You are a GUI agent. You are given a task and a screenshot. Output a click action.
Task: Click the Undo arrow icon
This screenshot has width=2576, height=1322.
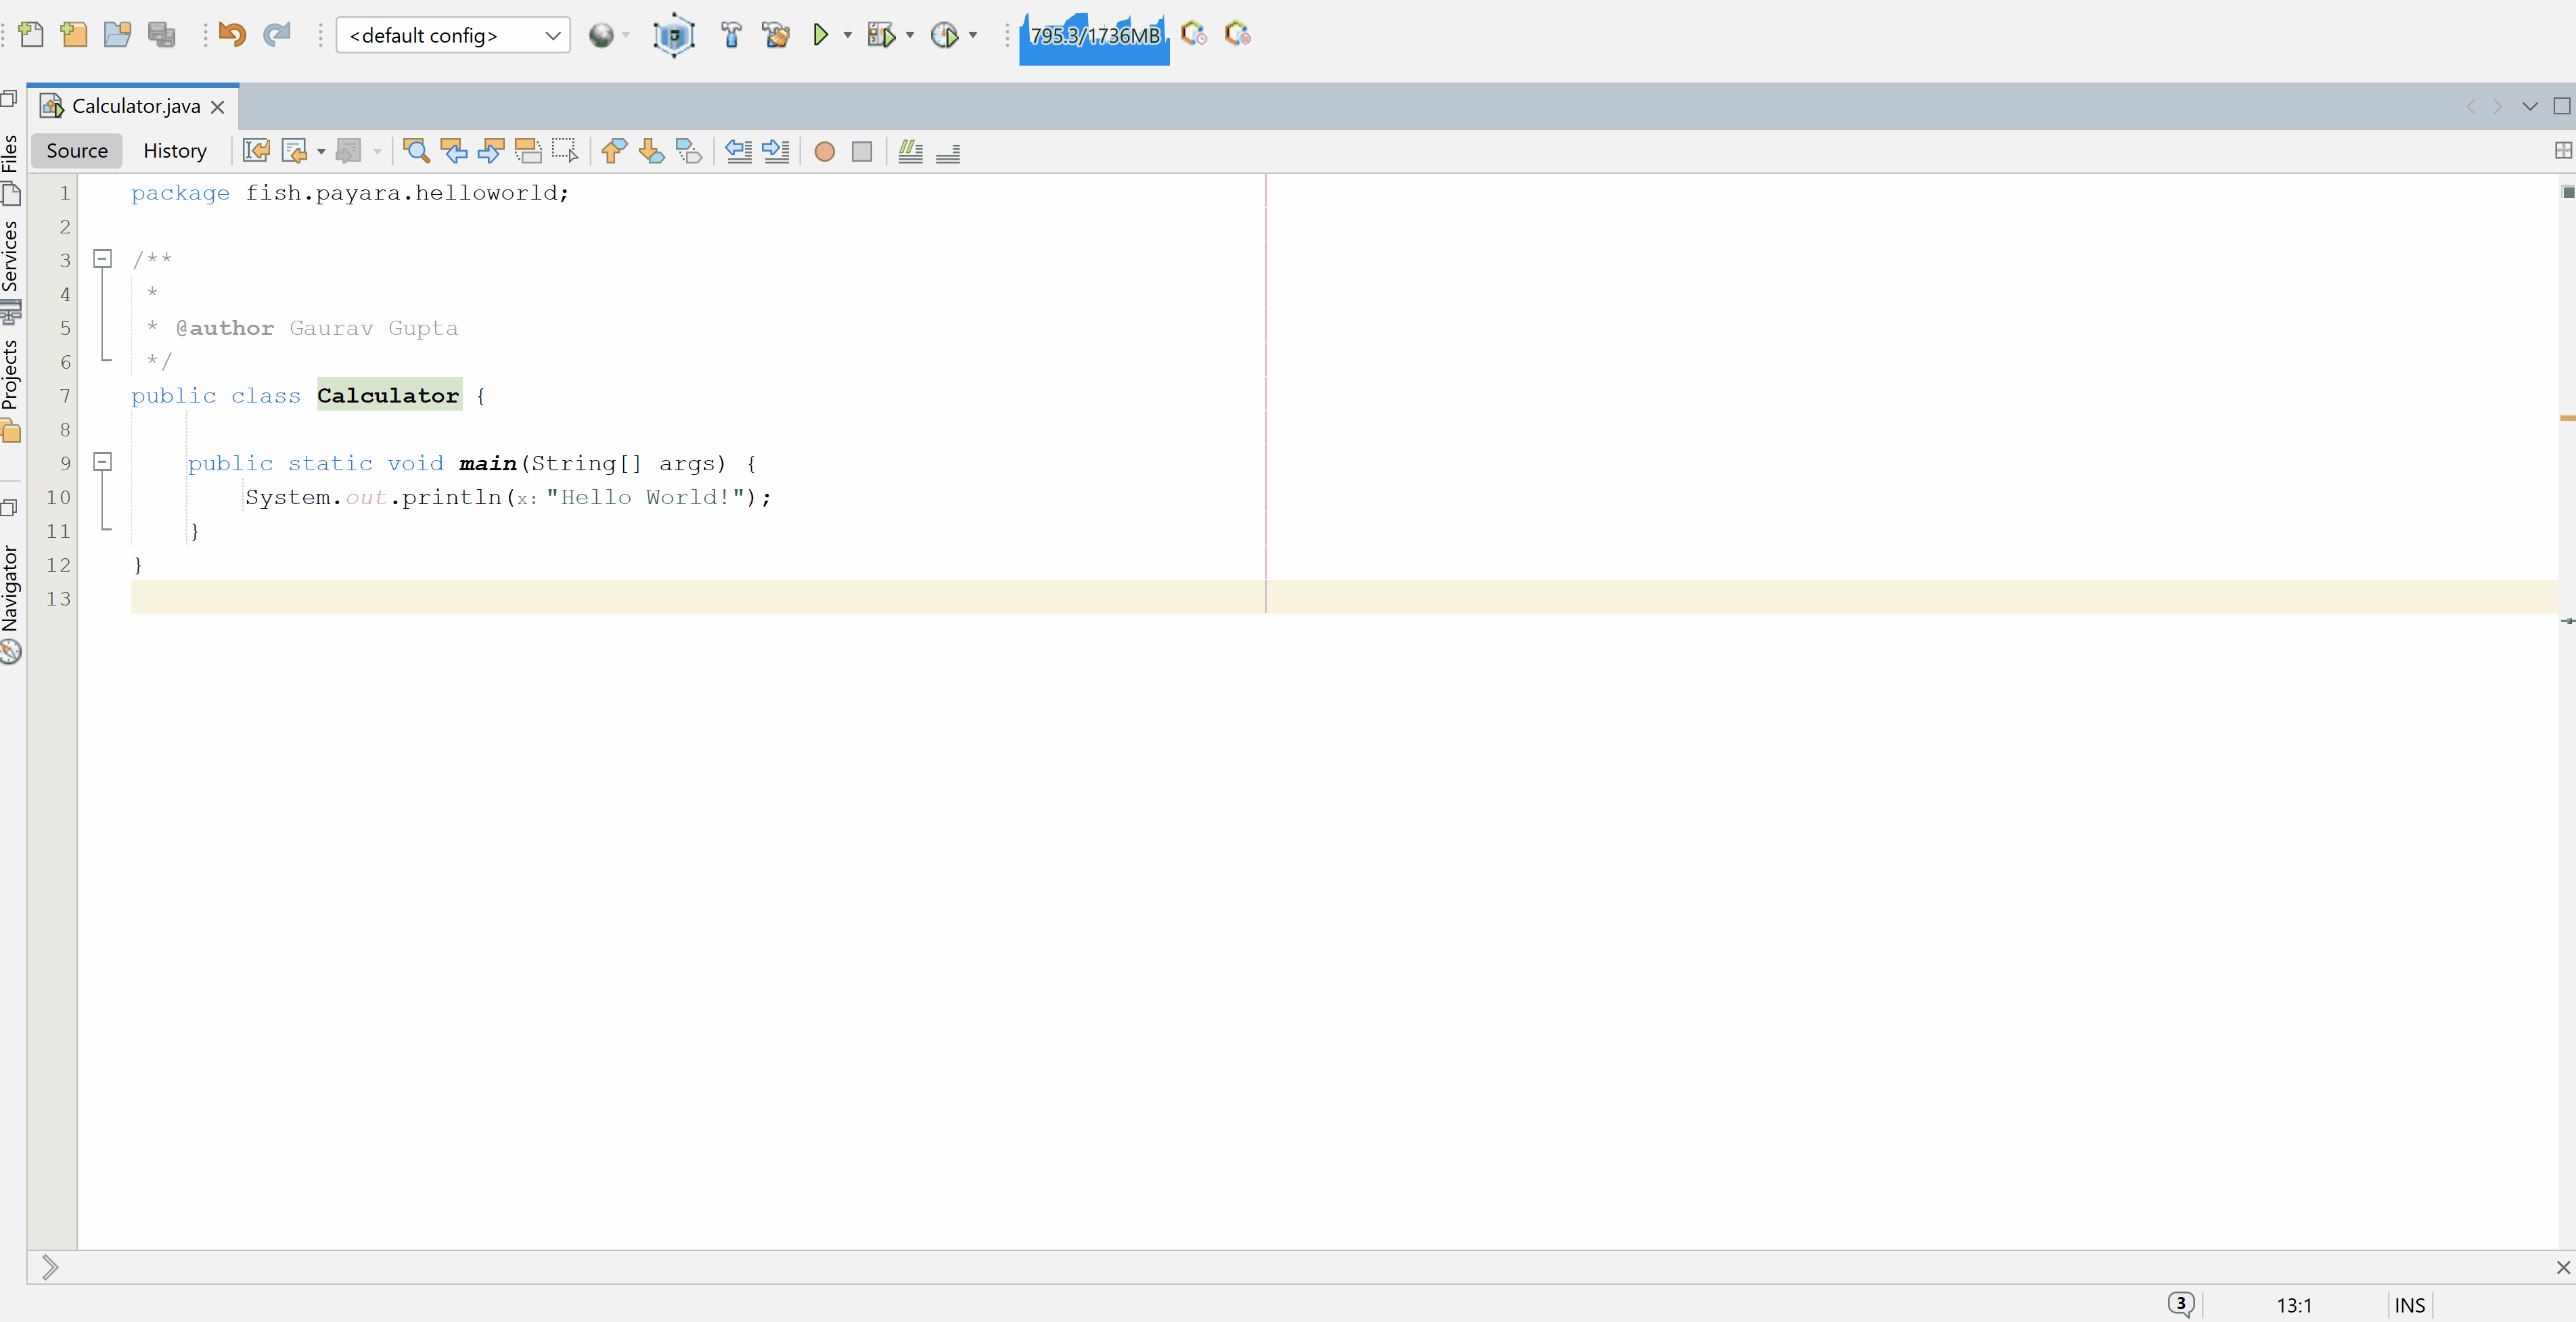point(232,35)
